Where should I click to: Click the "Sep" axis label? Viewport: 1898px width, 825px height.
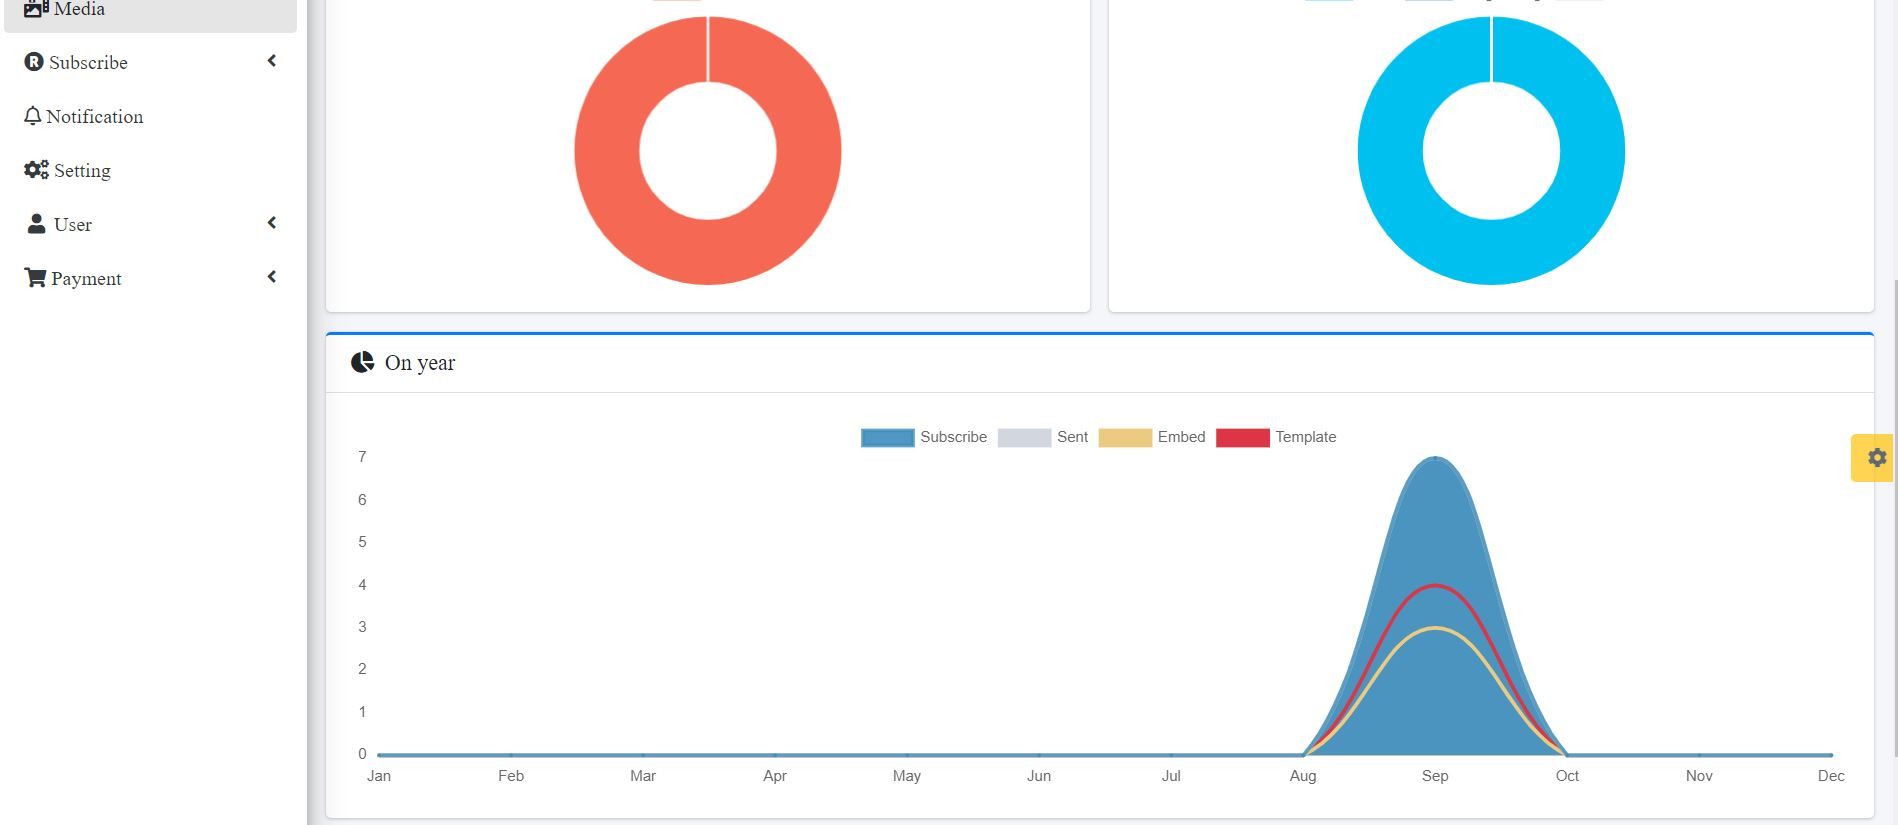(1435, 776)
